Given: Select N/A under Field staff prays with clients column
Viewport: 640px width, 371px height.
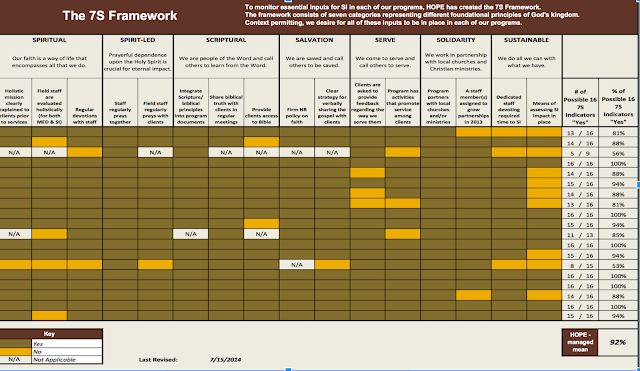Looking at the screenshot, I should point(156,152).
